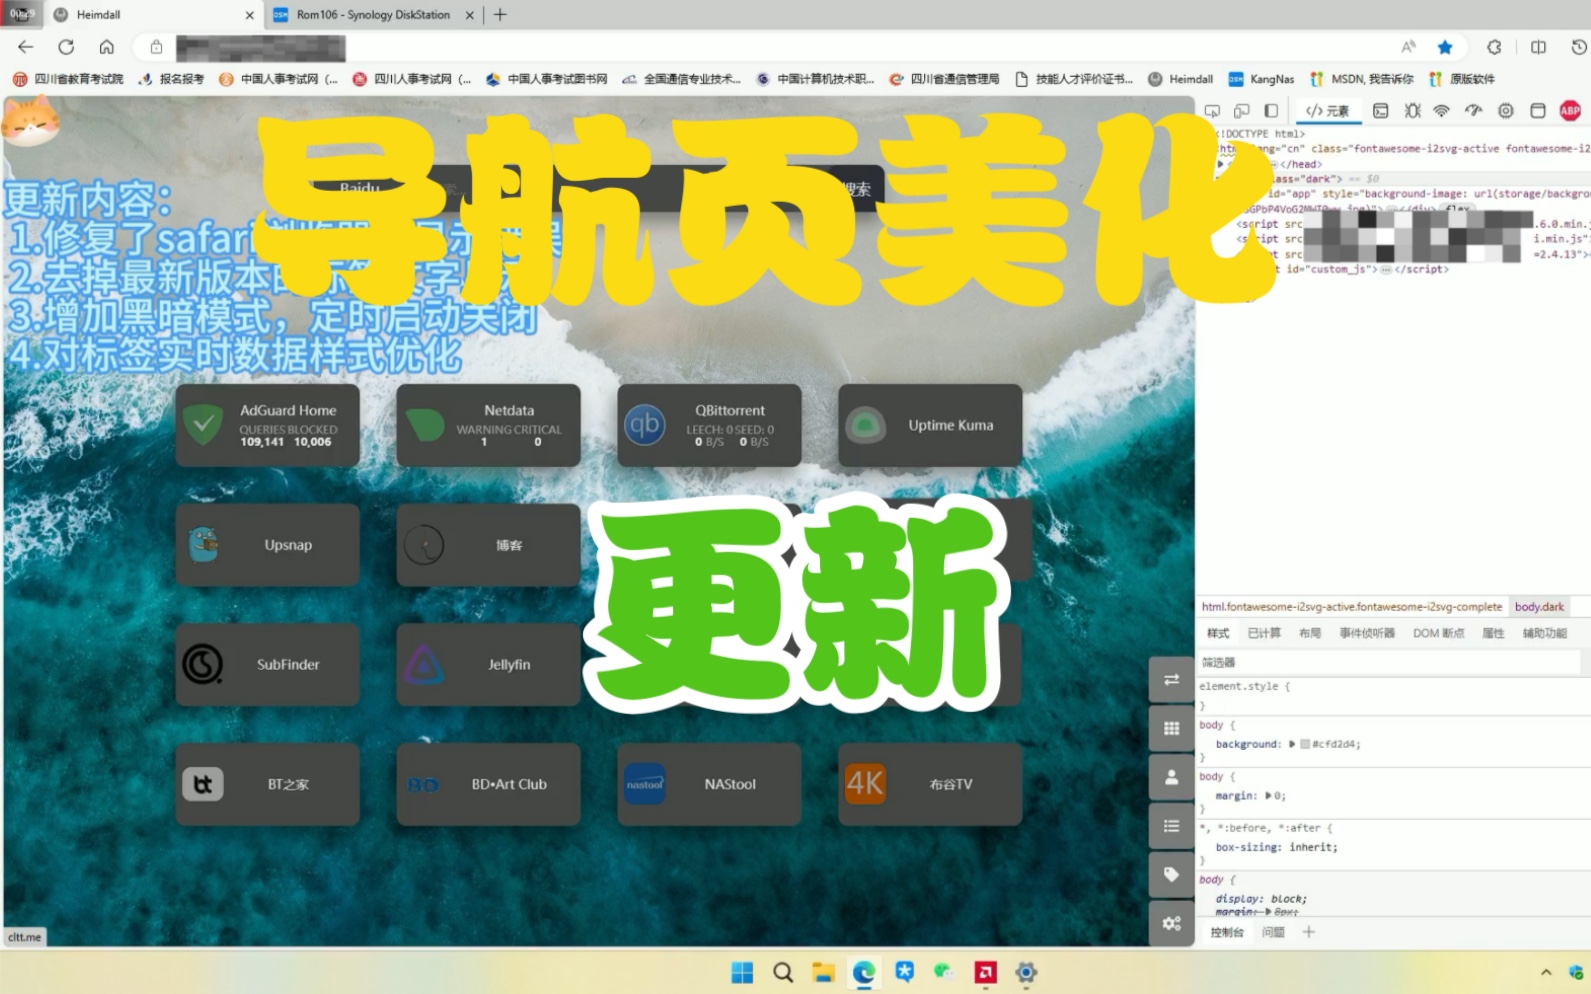Click Heimdall sidebar items list icon
This screenshot has width=1591, height=994.
(x=1171, y=826)
